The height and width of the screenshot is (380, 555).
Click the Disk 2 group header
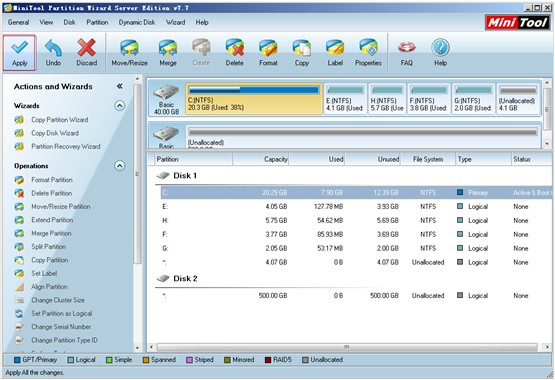(177, 278)
